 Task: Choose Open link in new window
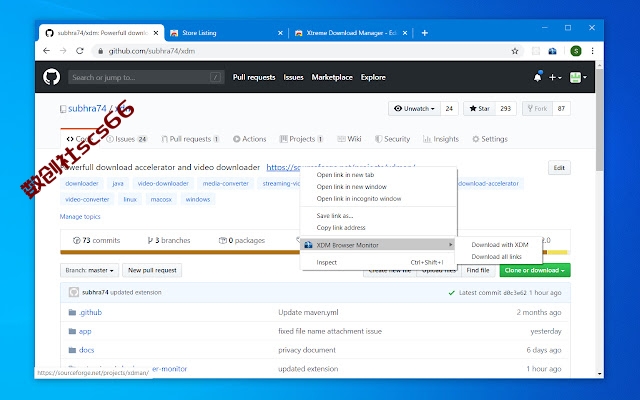click(378, 187)
